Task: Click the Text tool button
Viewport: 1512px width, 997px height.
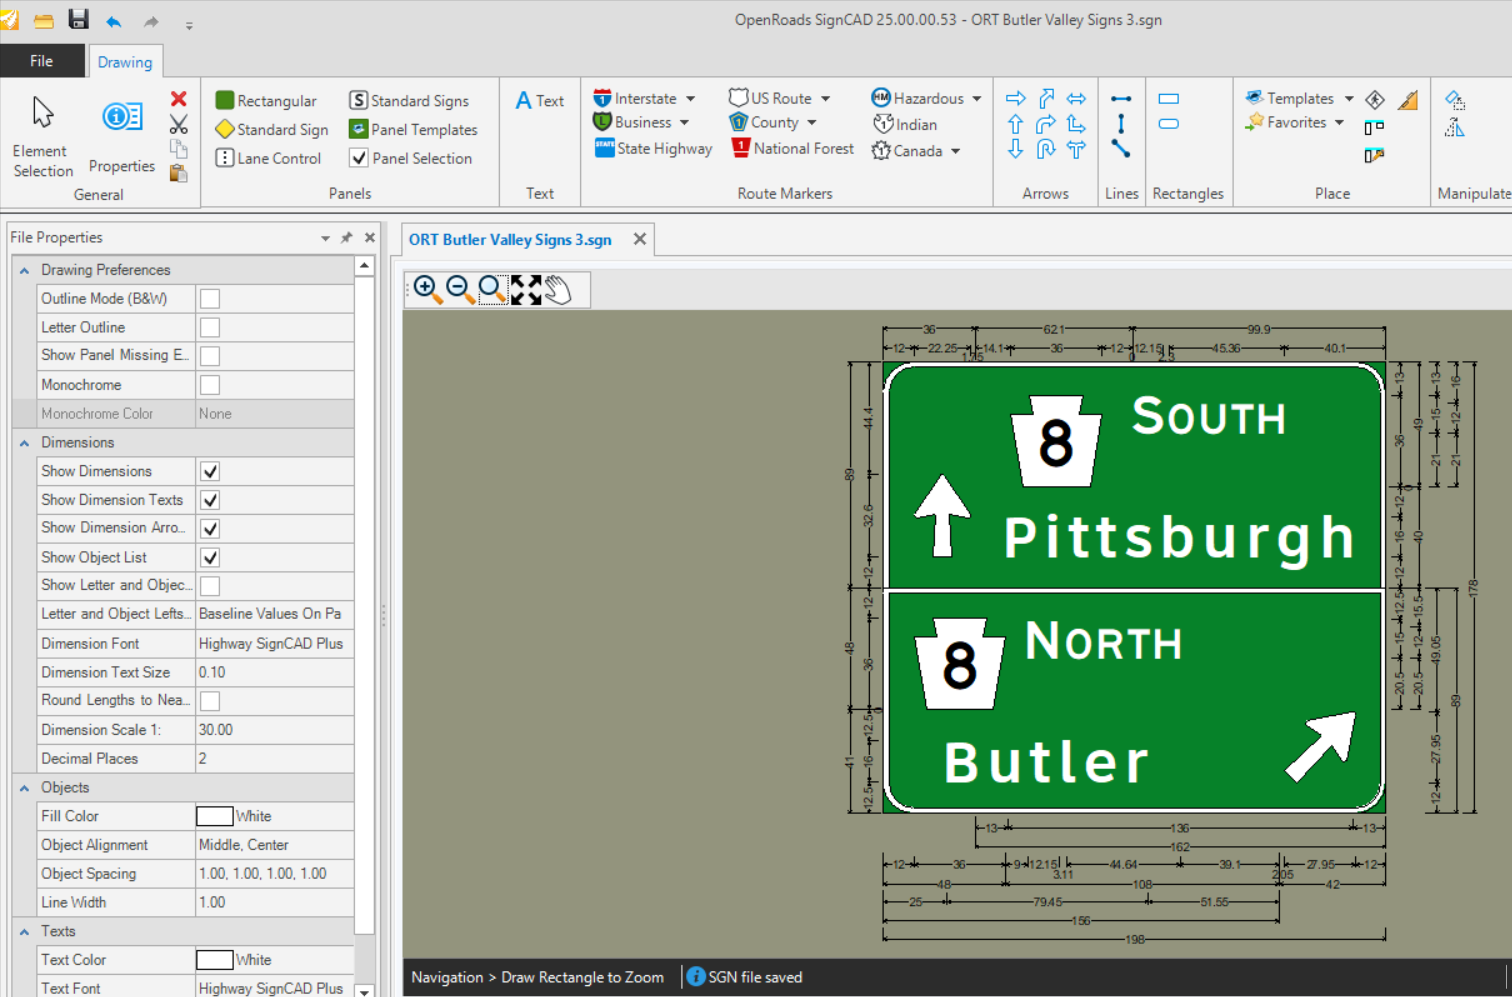Action: pos(540,101)
